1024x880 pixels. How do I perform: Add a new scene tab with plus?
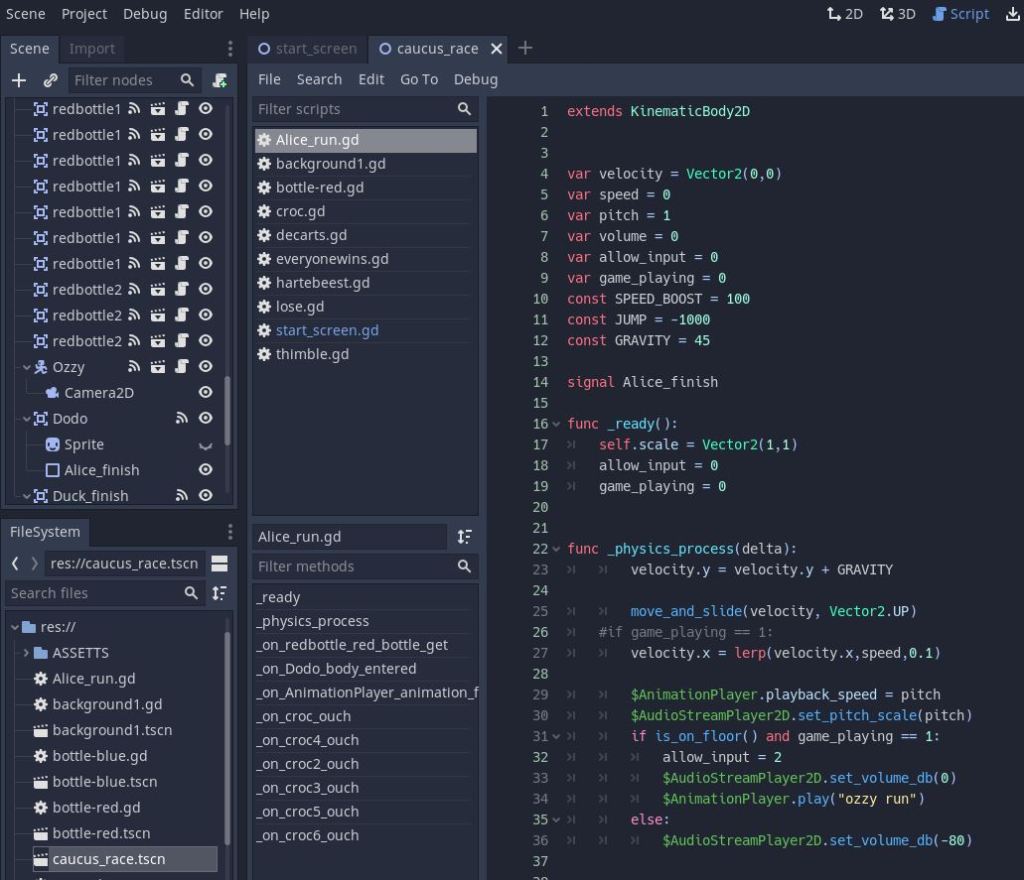(x=525, y=48)
